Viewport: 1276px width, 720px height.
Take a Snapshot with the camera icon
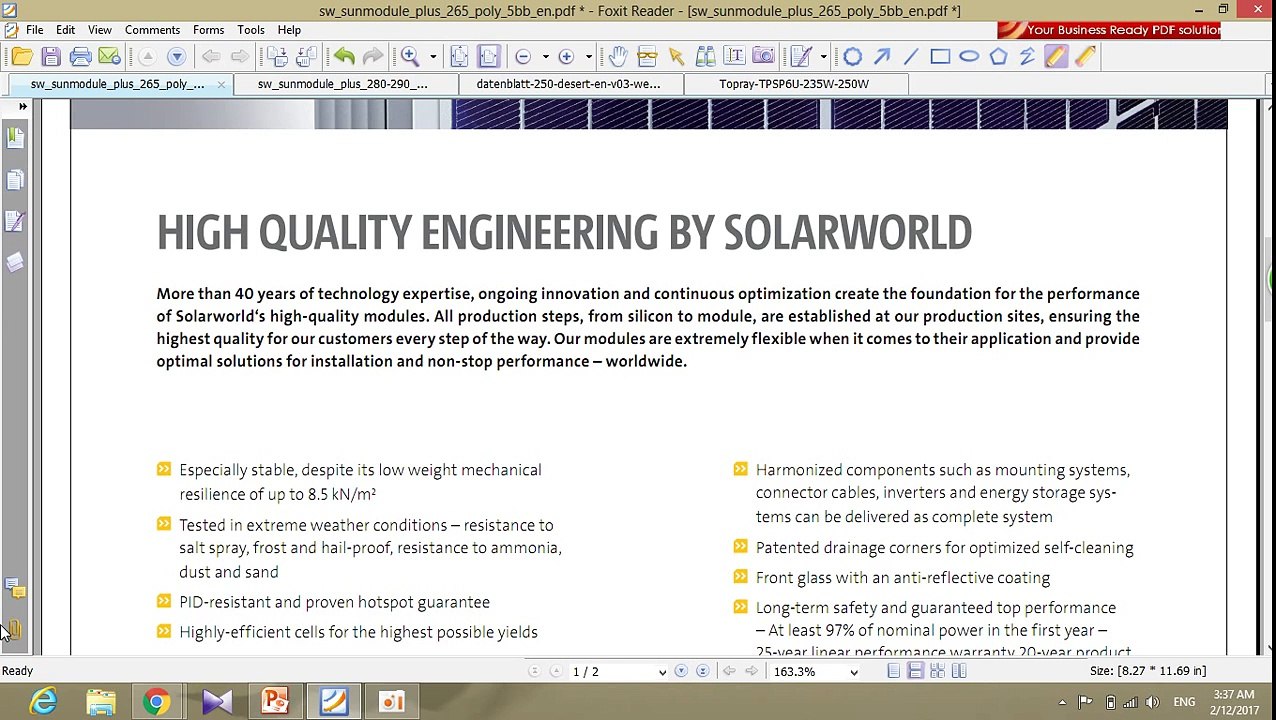pyautogui.click(x=763, y=57)
